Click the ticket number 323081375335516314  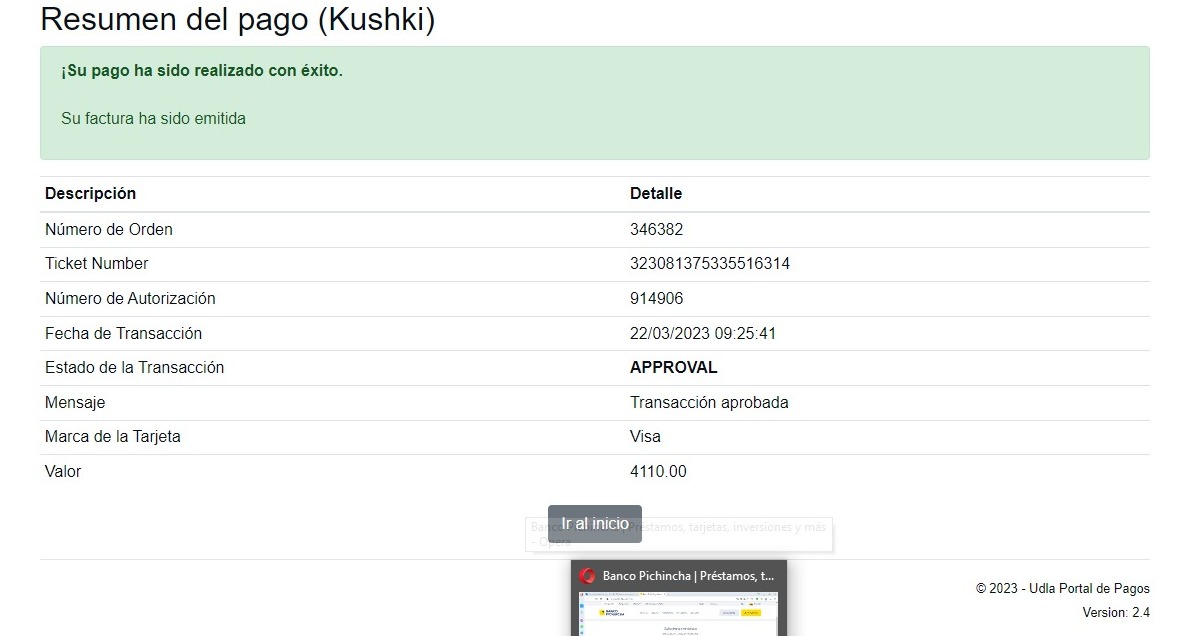click(710, 264)
